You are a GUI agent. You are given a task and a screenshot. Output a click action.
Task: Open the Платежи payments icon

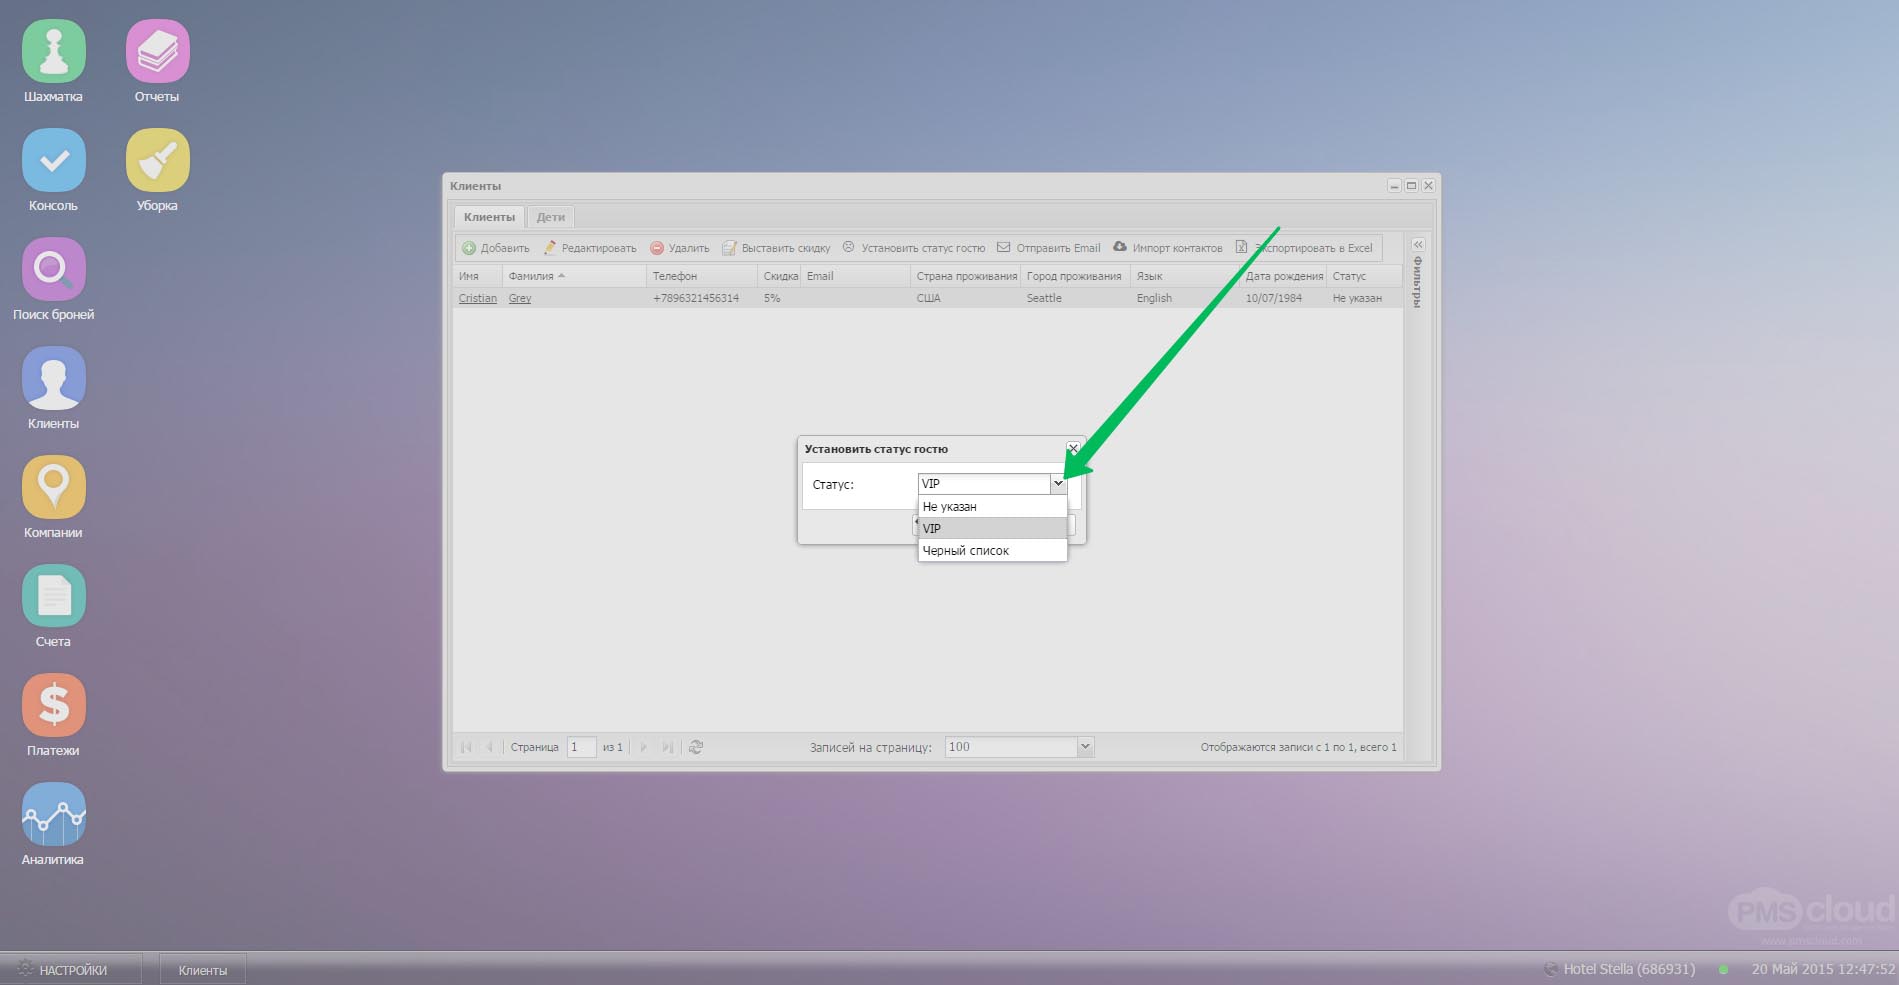click(x=53, y=705)
